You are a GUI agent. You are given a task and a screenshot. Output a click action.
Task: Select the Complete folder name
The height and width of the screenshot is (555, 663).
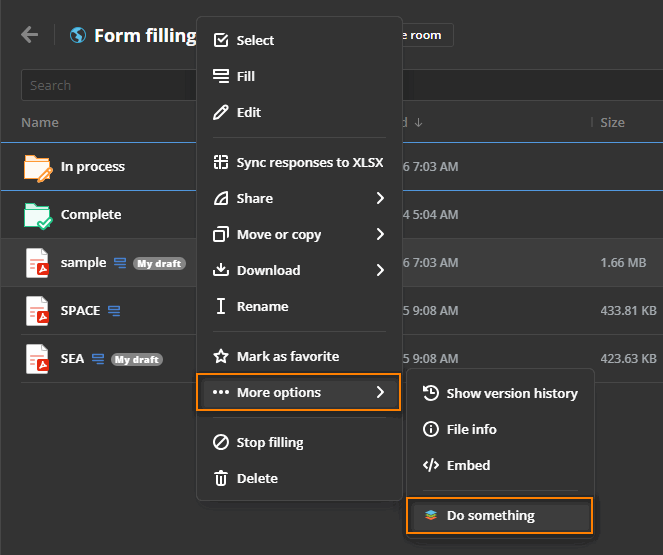tap(91, 214)
